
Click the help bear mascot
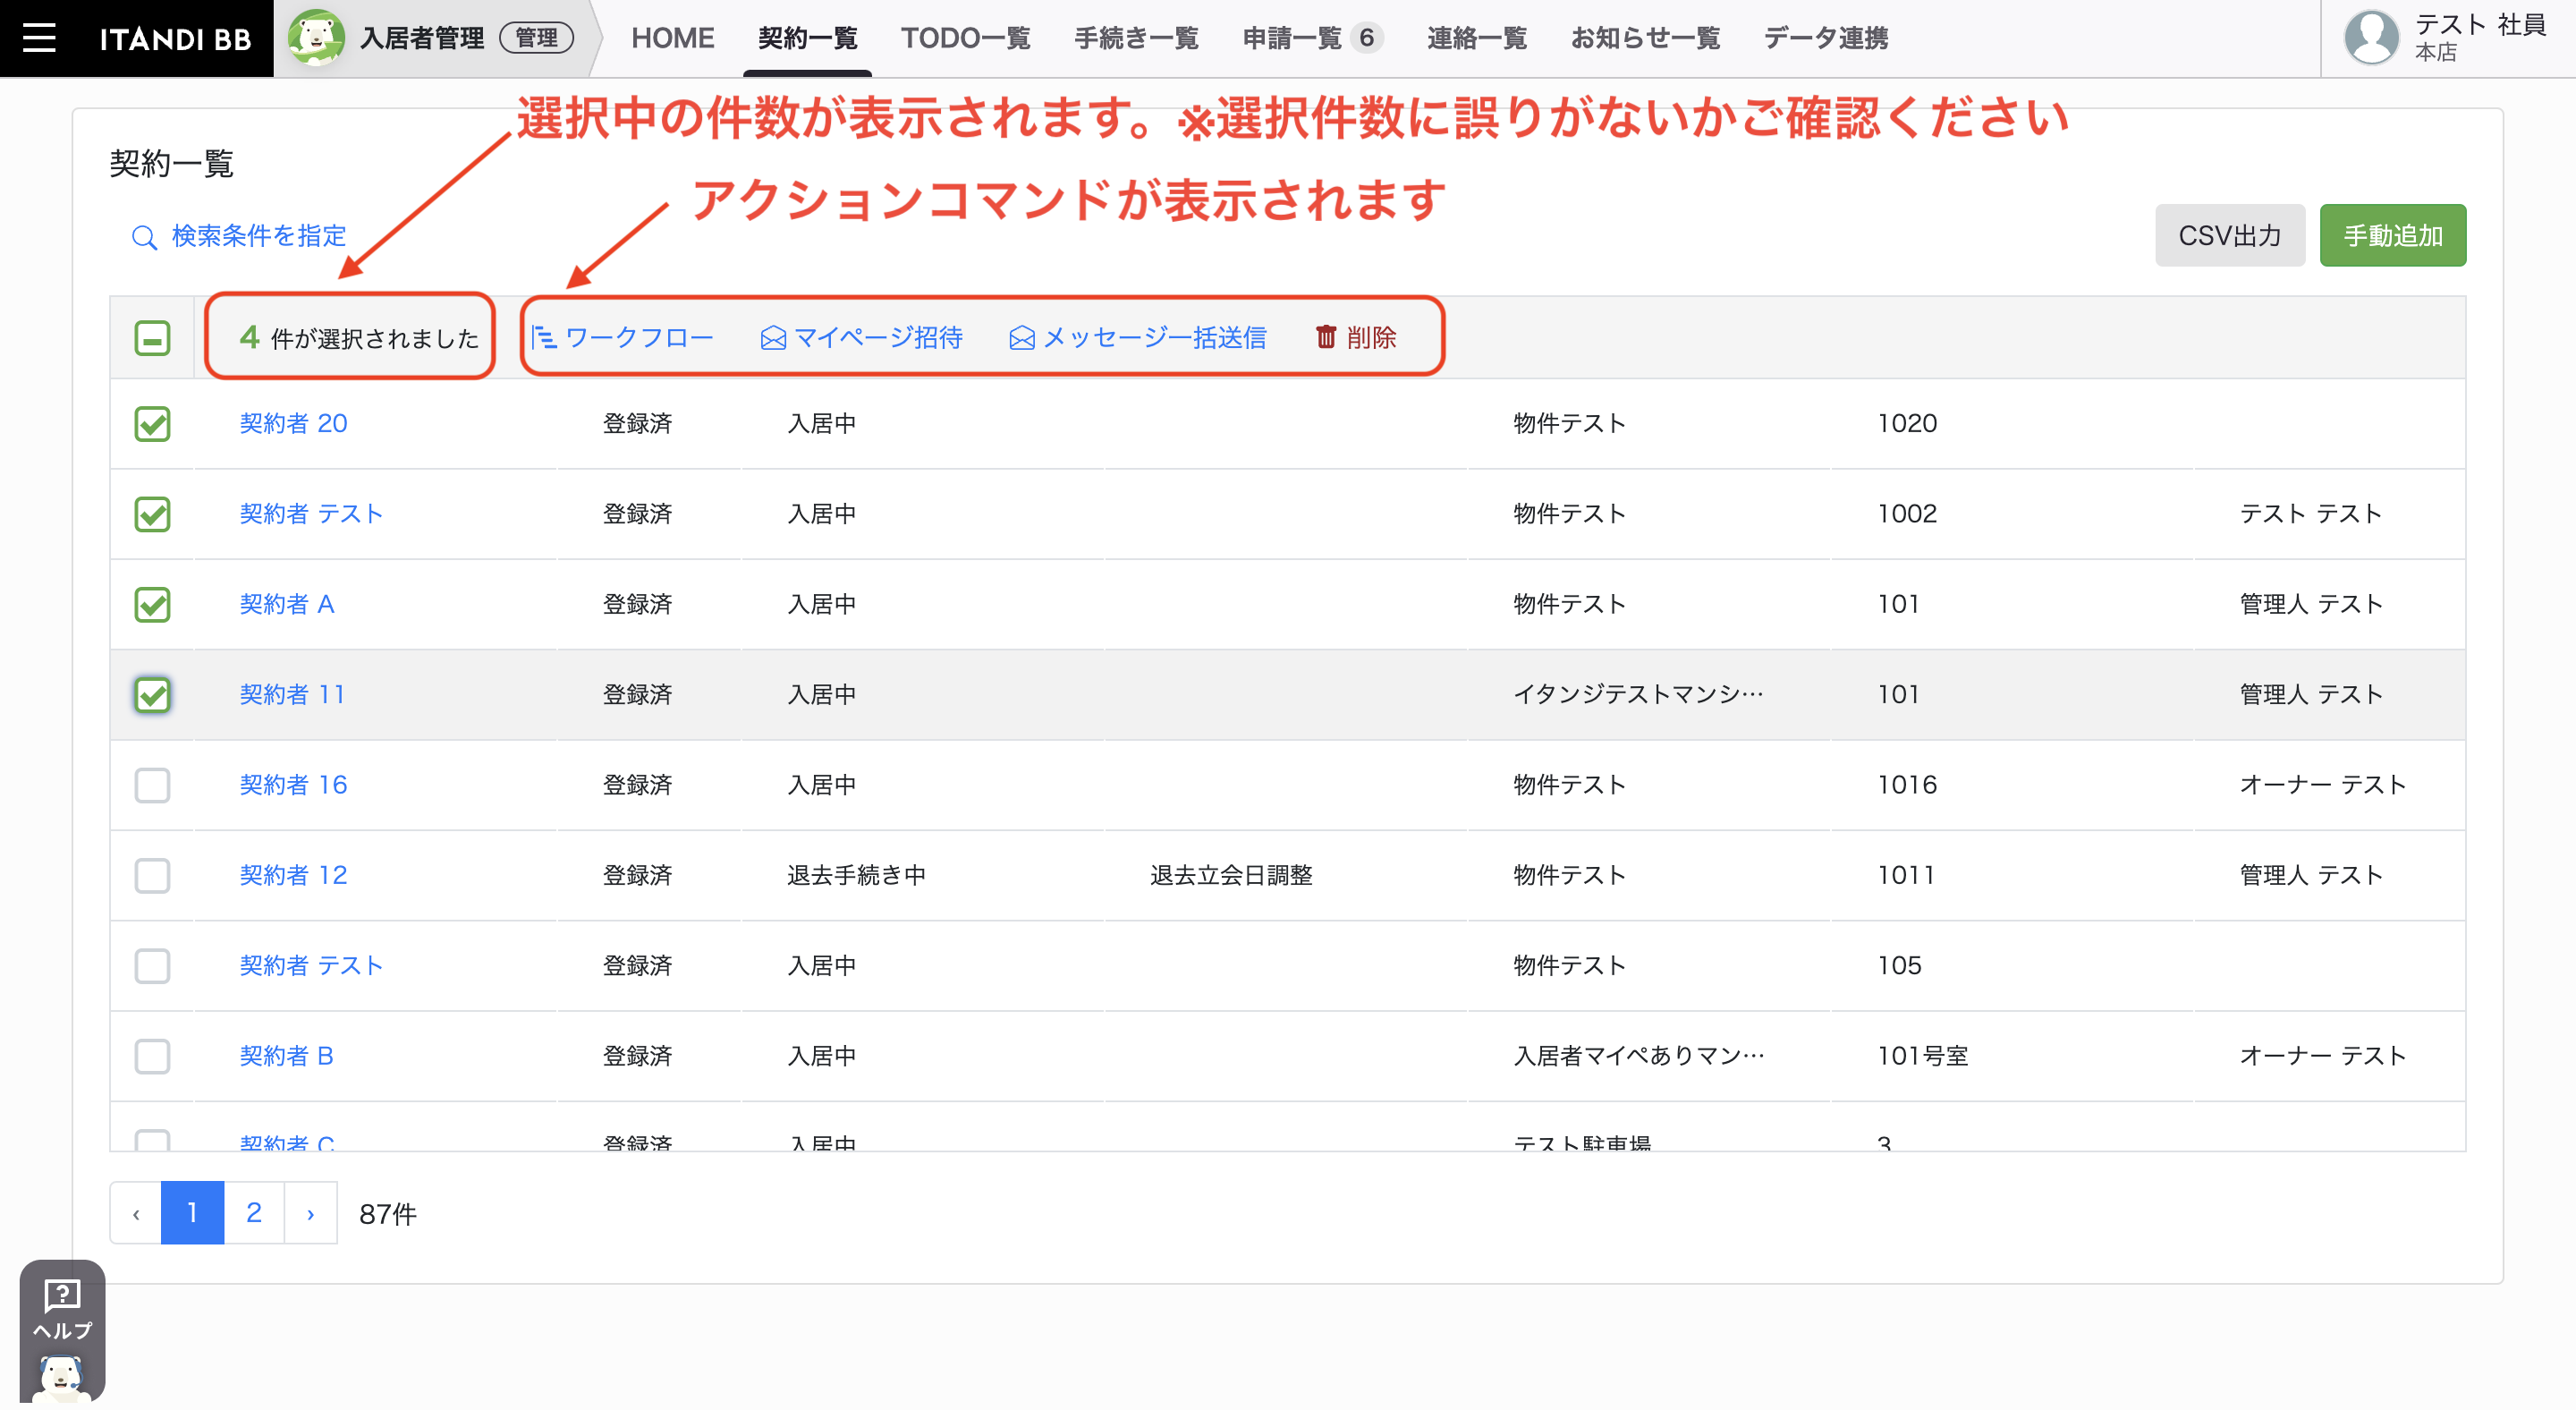[x=61, y=1379]
